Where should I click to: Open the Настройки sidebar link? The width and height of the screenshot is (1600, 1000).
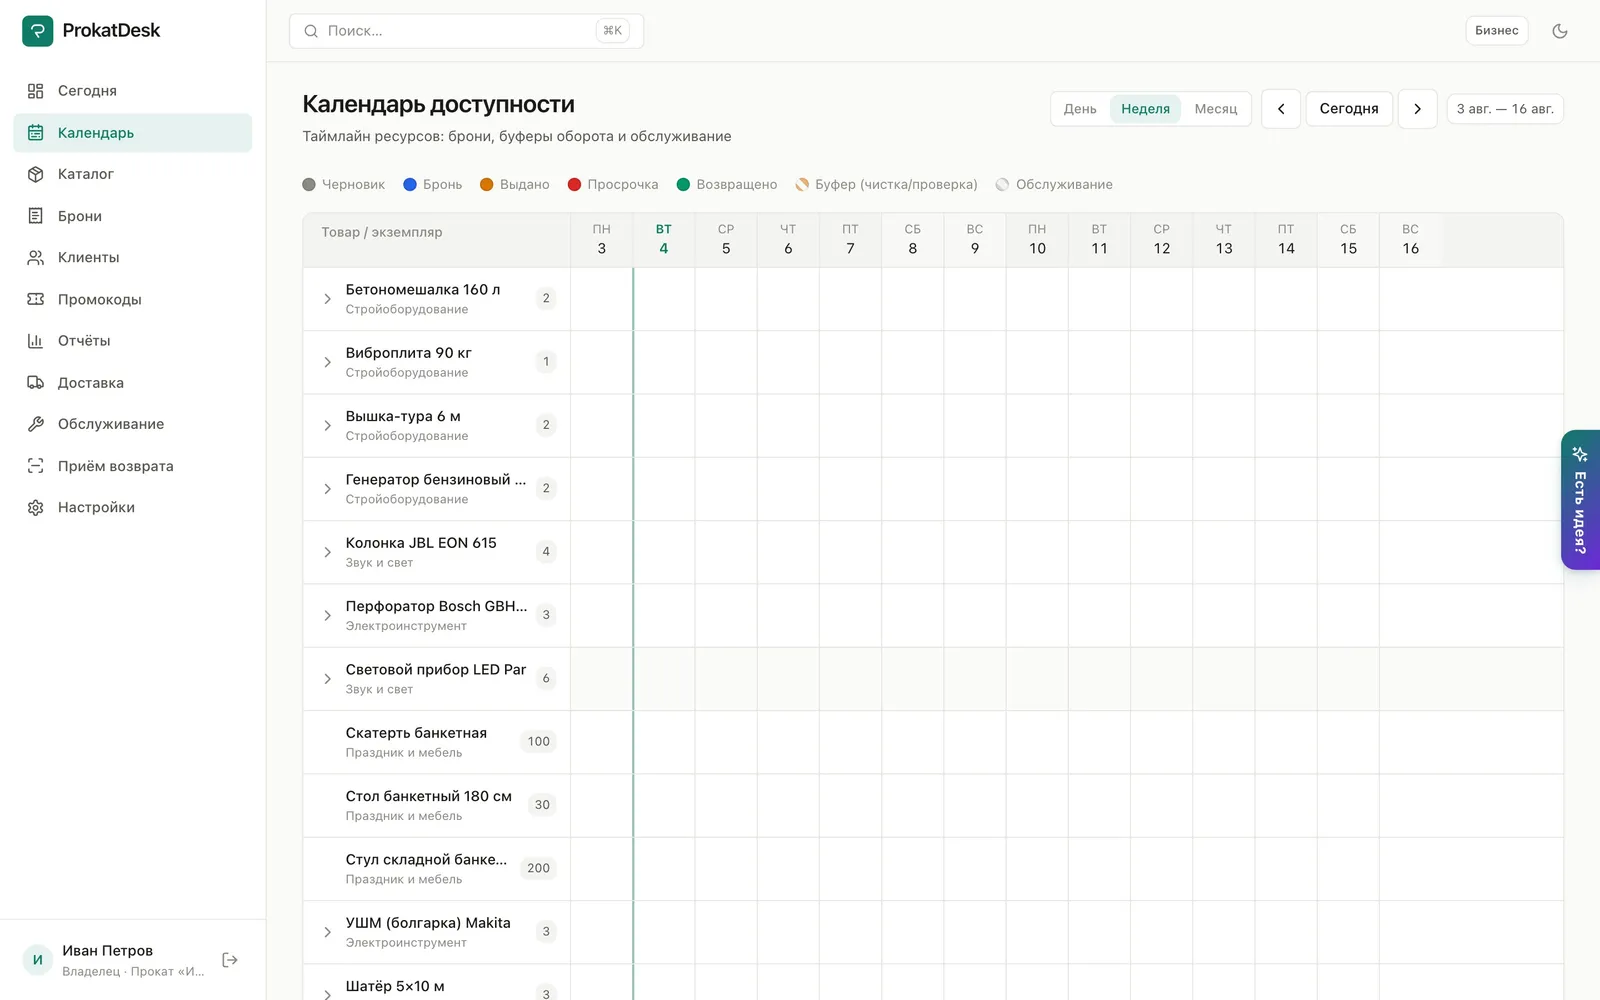click(x=133, y=508)
